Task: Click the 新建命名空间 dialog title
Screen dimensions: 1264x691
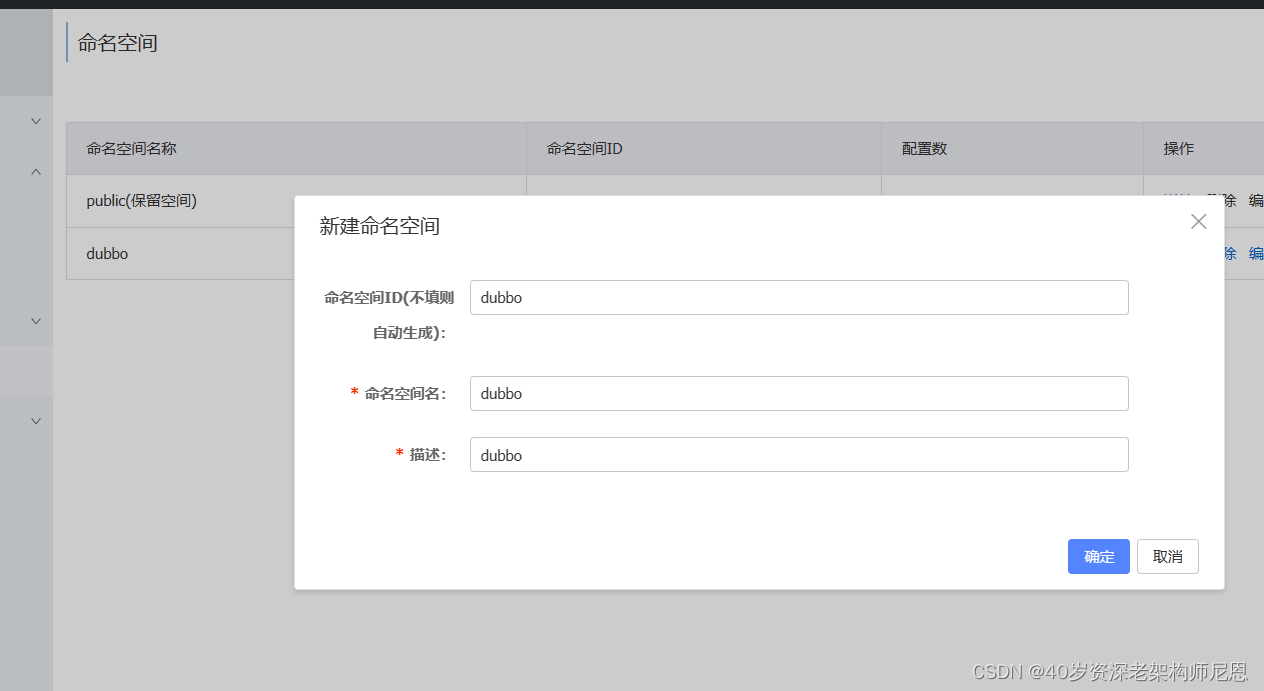Action: [x=379, y=226]
